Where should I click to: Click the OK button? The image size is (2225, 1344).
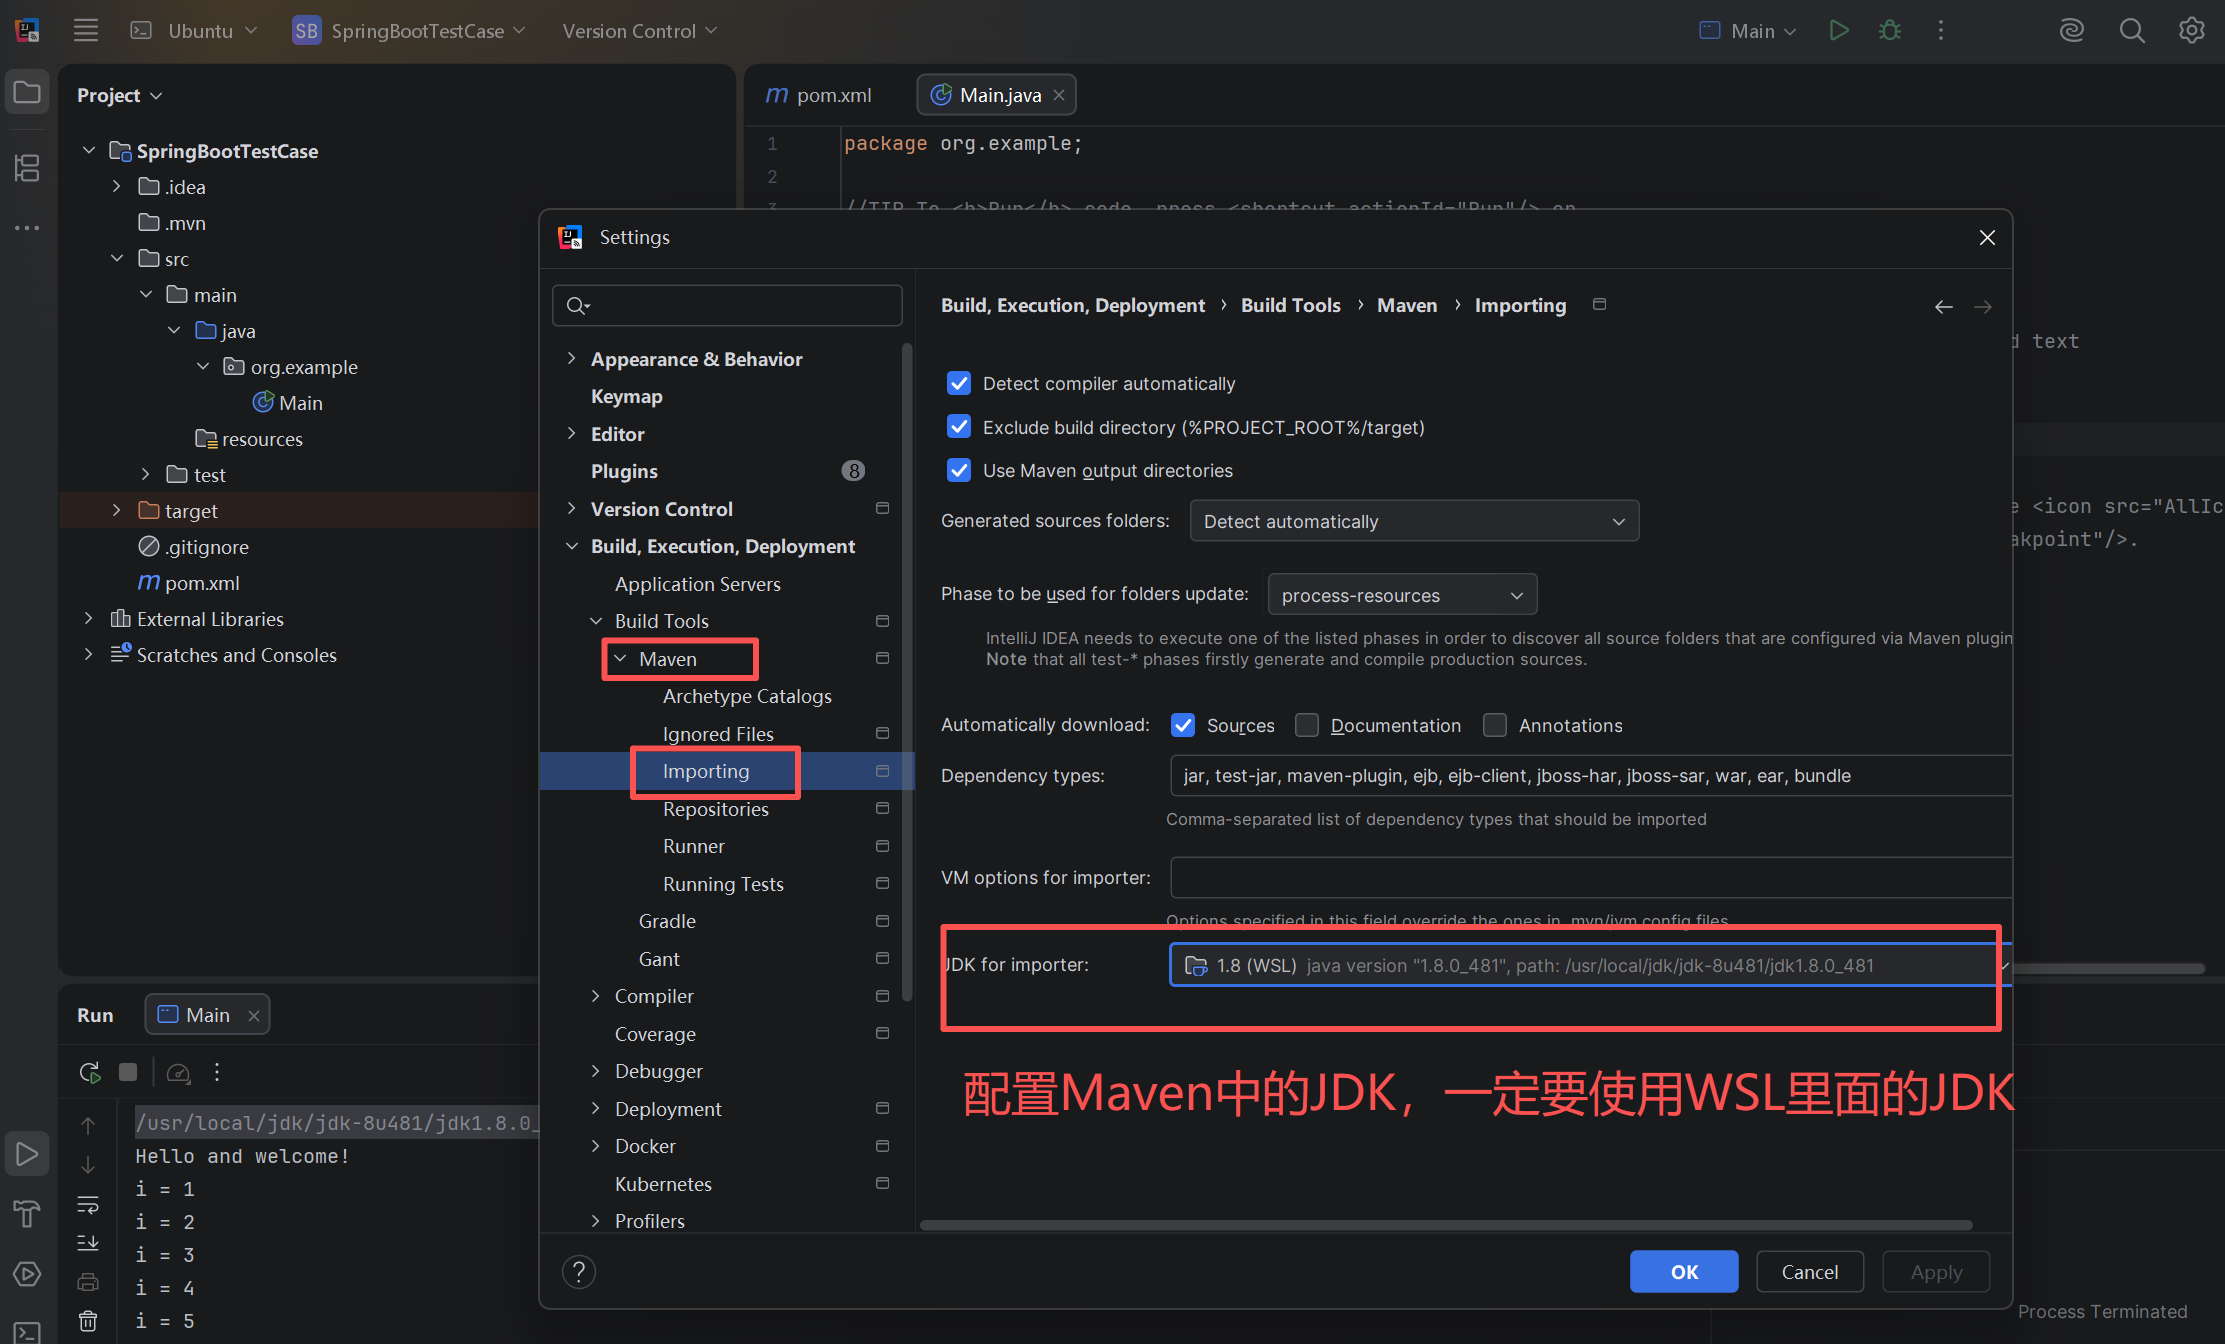(x=1683, y=1272)
